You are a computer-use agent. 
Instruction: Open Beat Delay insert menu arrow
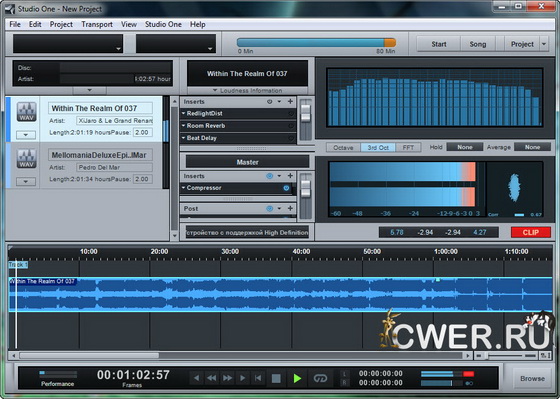coord(184,138)
